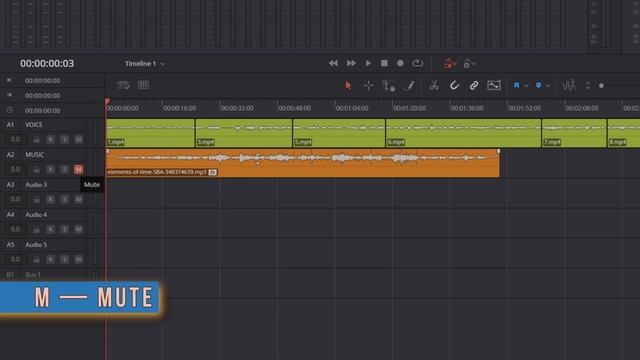Solo the A2 MUSIC track
Screen dimensions: 640x360
(x=64, y=169)
